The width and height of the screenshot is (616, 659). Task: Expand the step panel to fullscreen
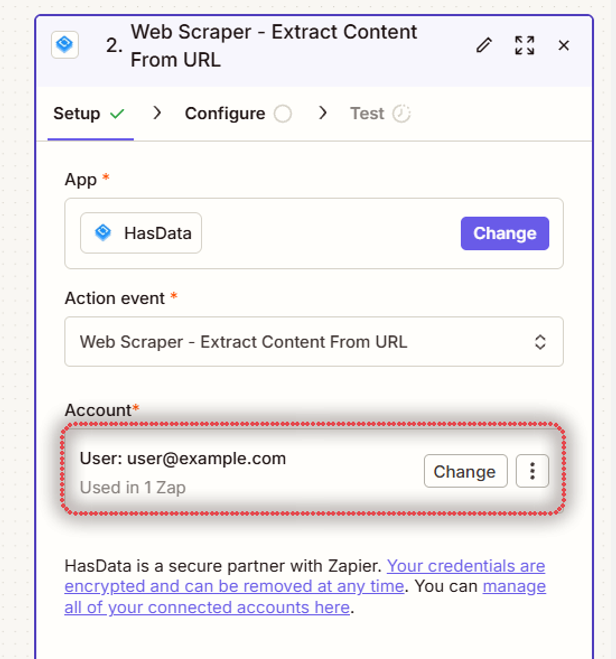524,45
